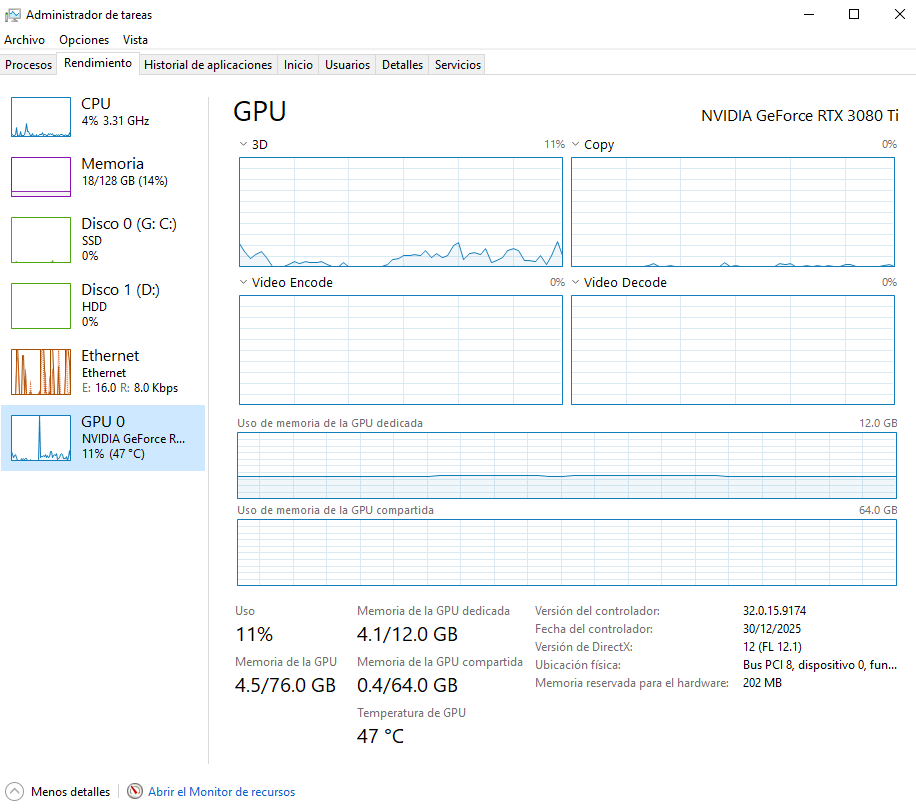Image resolution: width=916 pixels, height=811 pixels.
Task: Click the CPU mini graph thumbnail
Action: [x=41, y=117]
